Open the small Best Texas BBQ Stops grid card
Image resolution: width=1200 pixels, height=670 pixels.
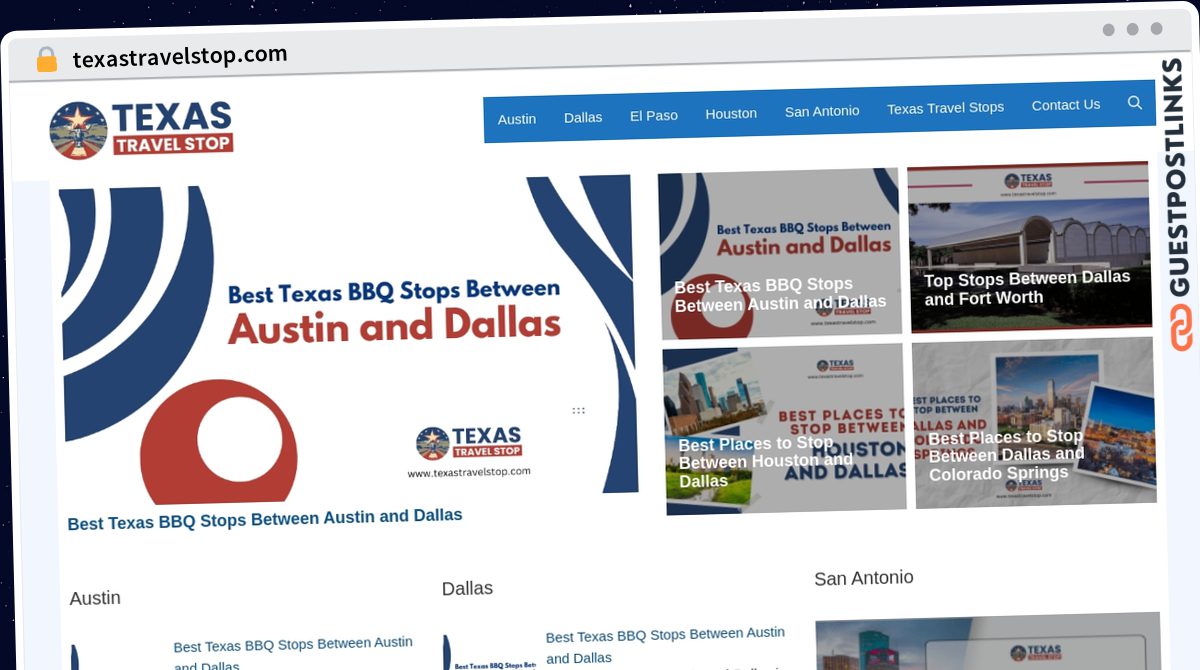pos(780,254)
